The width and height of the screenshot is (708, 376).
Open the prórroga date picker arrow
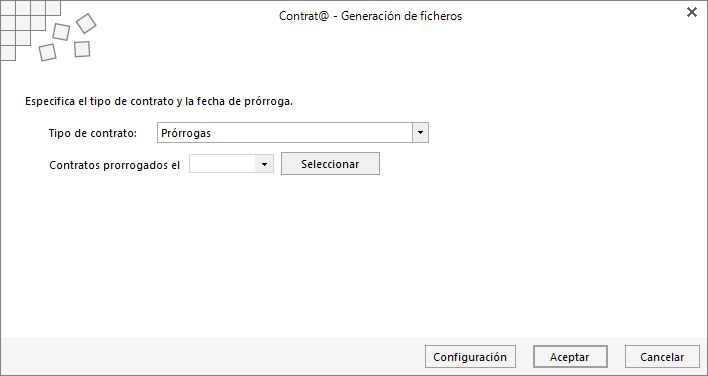[265, 164]
